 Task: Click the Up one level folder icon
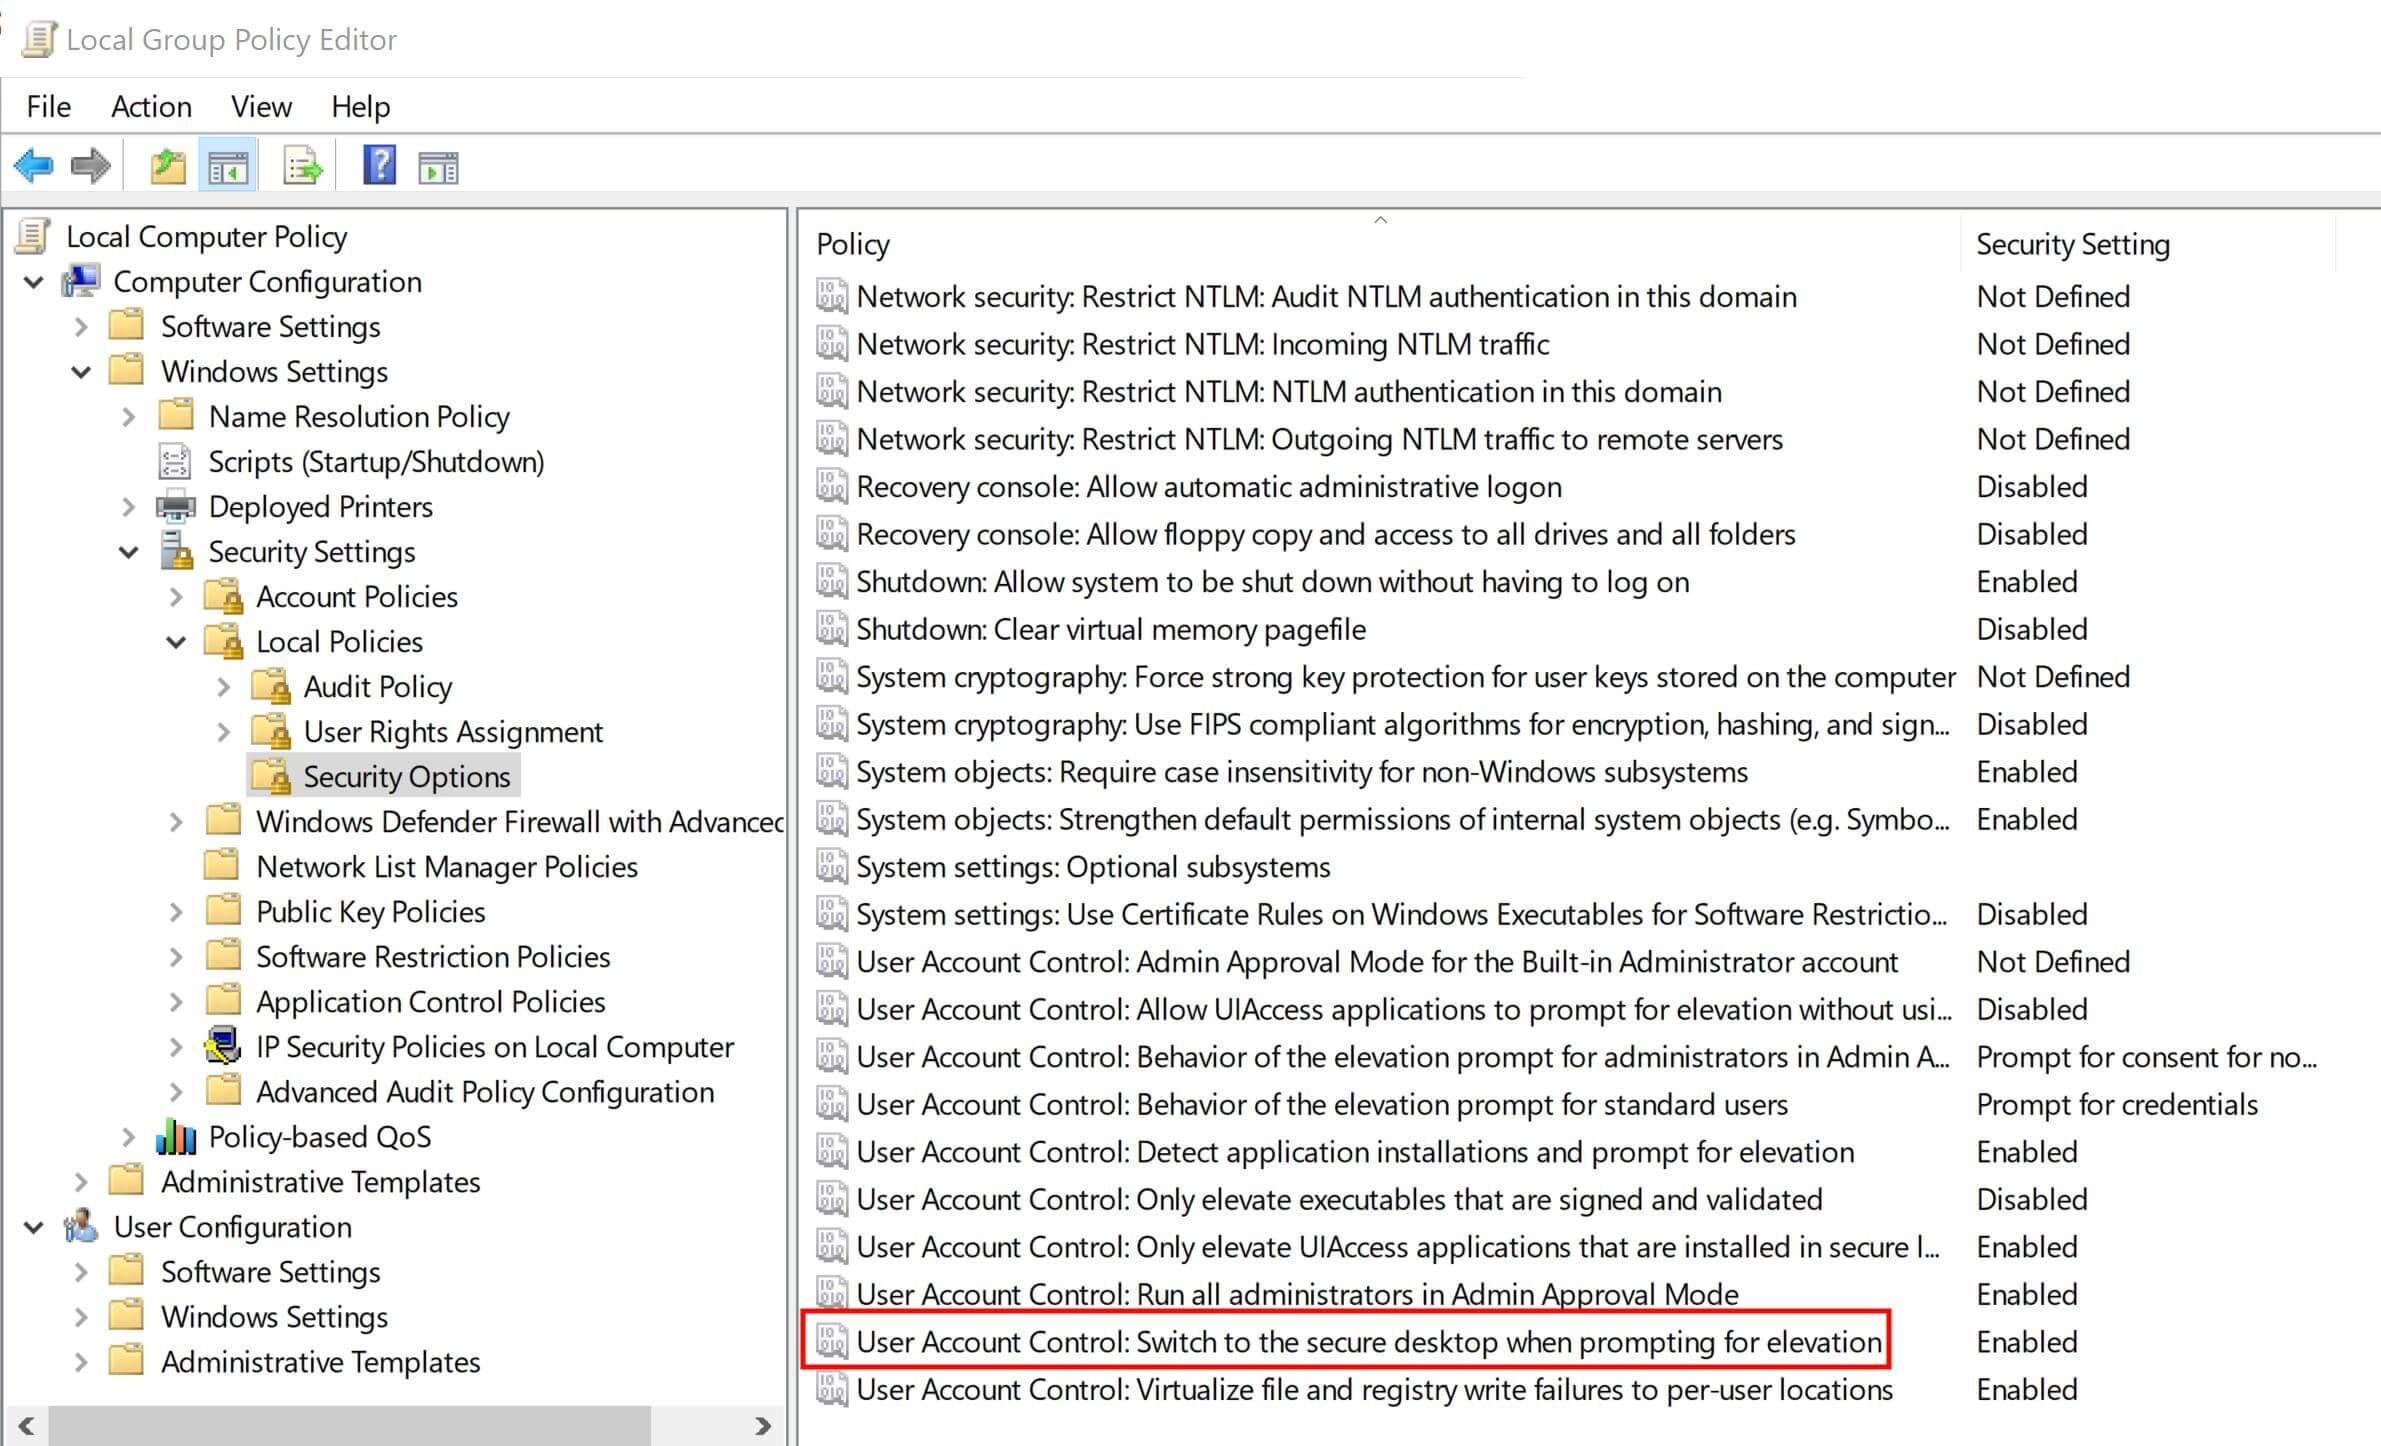[168, 165]
